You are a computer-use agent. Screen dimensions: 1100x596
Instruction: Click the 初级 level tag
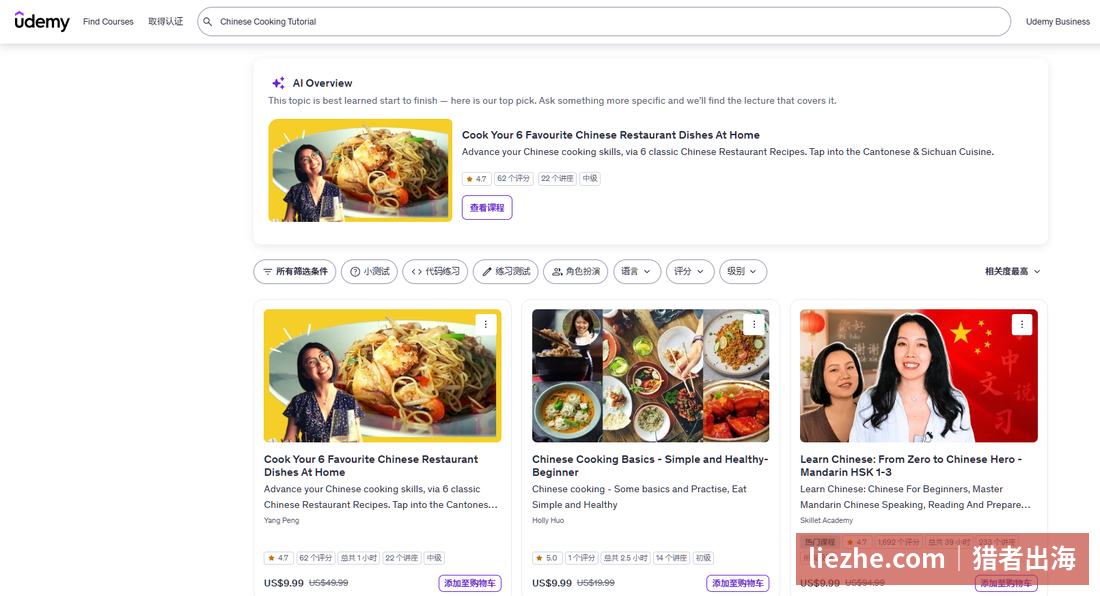pyautogui.click(x=704, y=558)
